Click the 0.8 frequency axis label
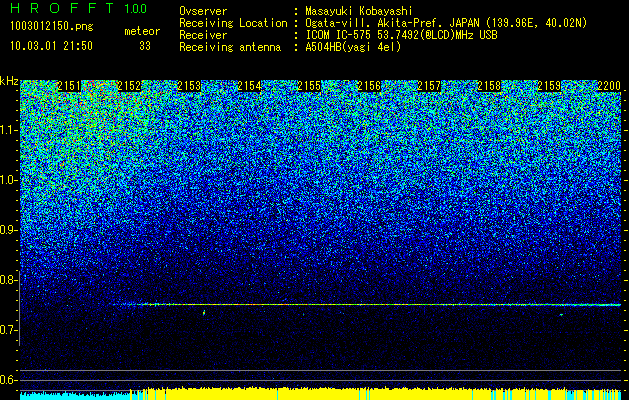Viewport: 629px width, 400px height. pos(8,280)
